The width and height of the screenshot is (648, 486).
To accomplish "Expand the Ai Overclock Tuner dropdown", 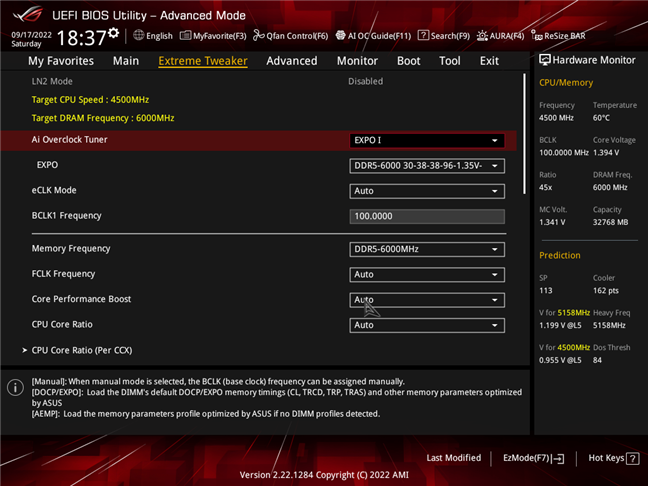I will 427,140.
